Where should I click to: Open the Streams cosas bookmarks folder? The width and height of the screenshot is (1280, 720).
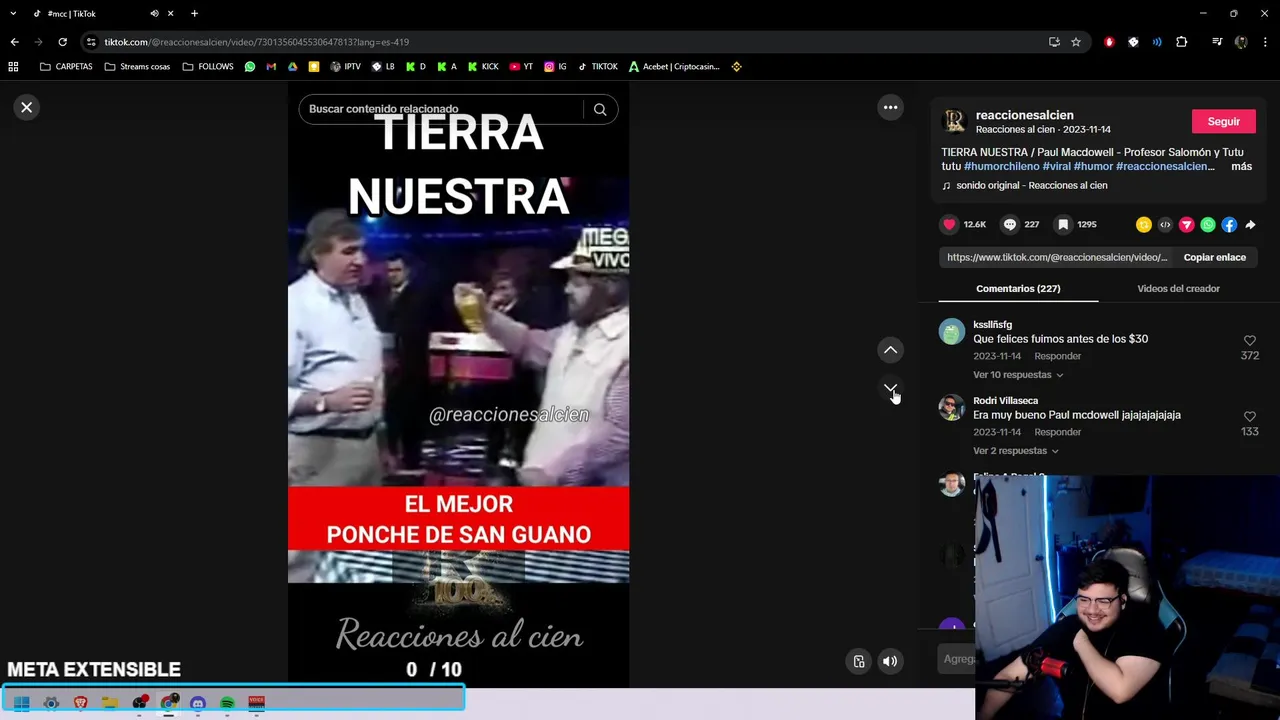point(138,67)
